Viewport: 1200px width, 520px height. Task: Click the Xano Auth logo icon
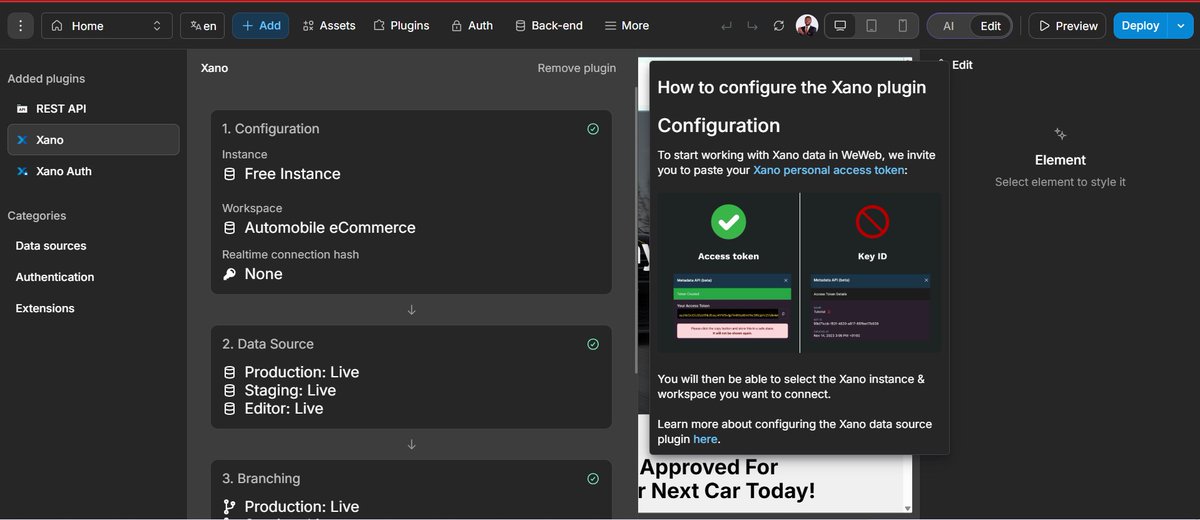(22, 171)
